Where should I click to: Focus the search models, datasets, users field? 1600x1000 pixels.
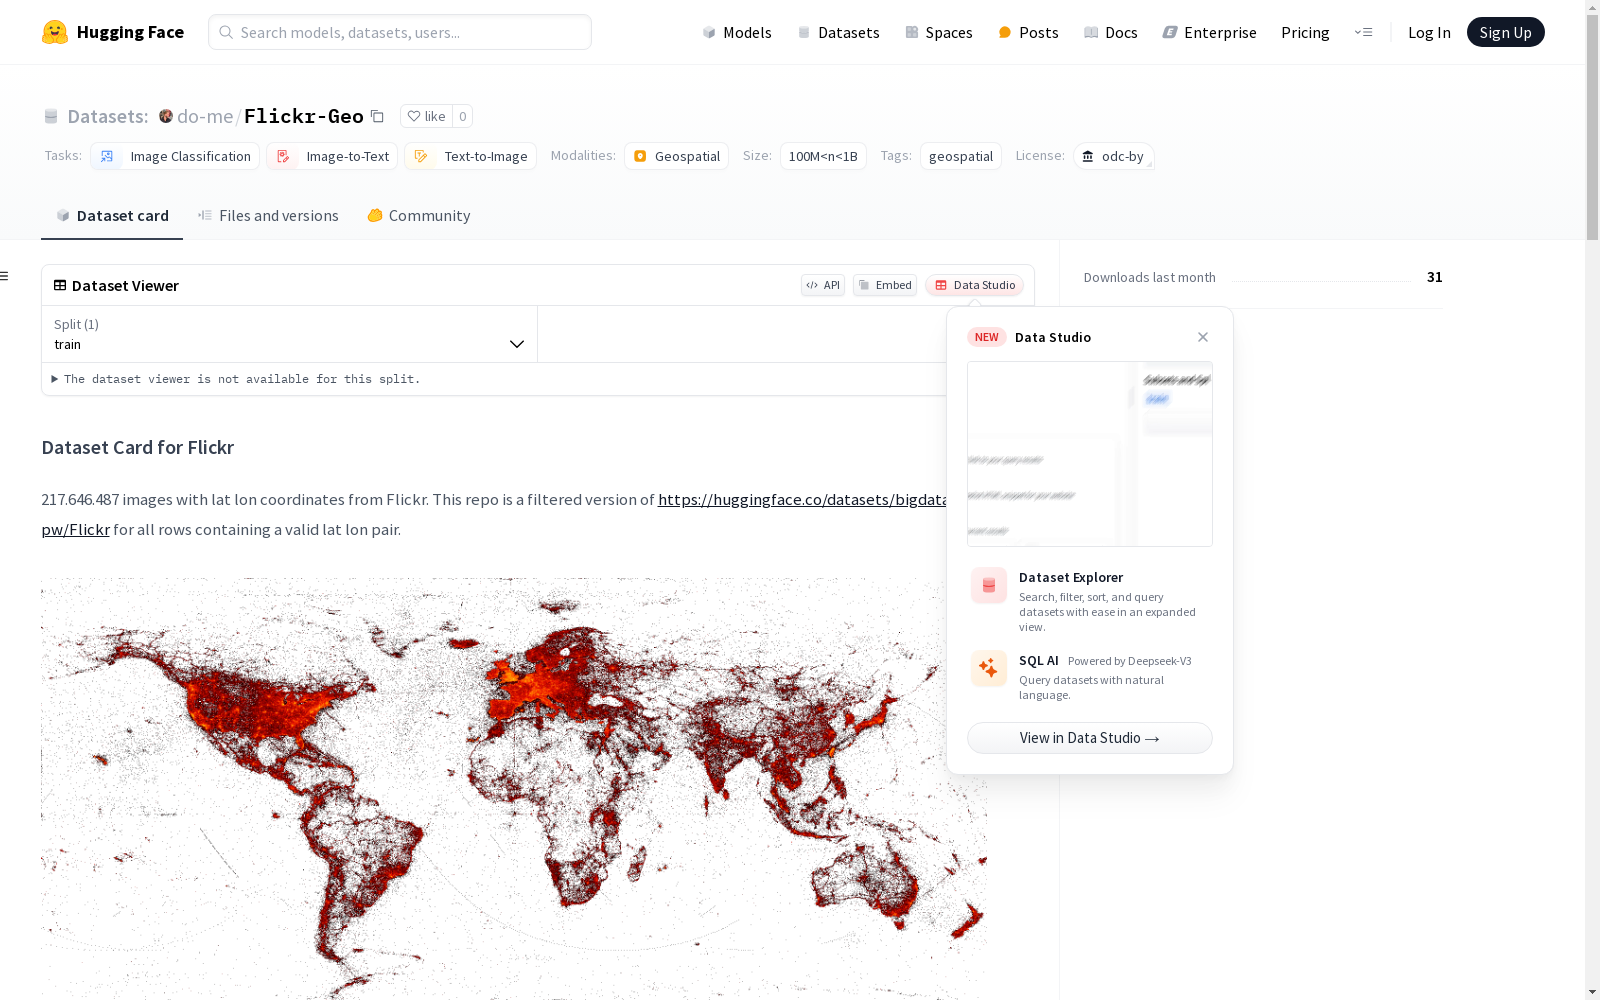400,32
